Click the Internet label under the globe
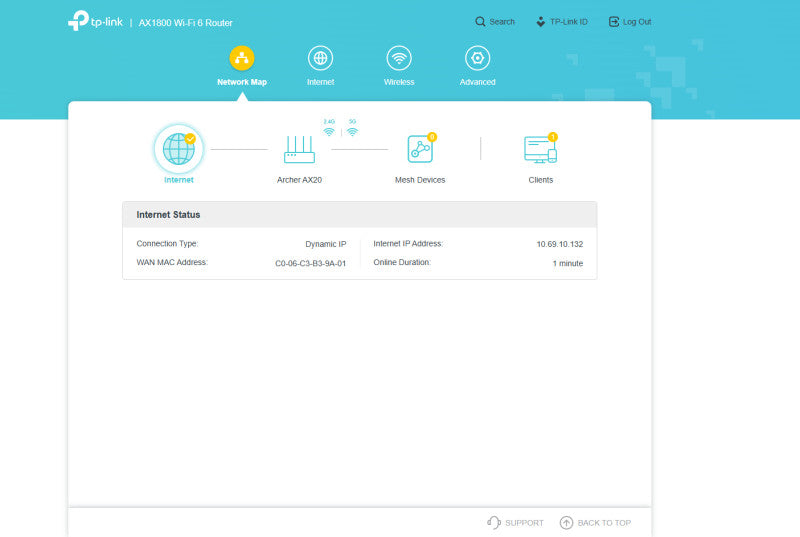Image resolution: width=800 pixels, height=537 pixels. coord(179,180)
